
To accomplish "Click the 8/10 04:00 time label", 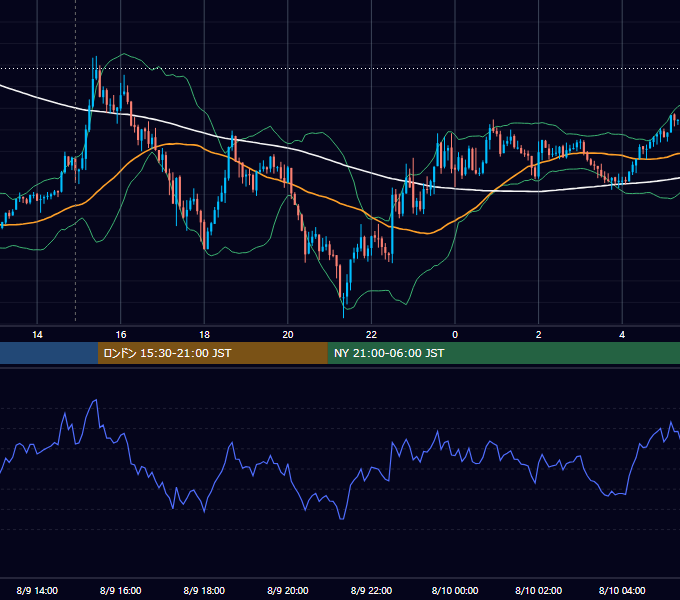I will point(622,590).
